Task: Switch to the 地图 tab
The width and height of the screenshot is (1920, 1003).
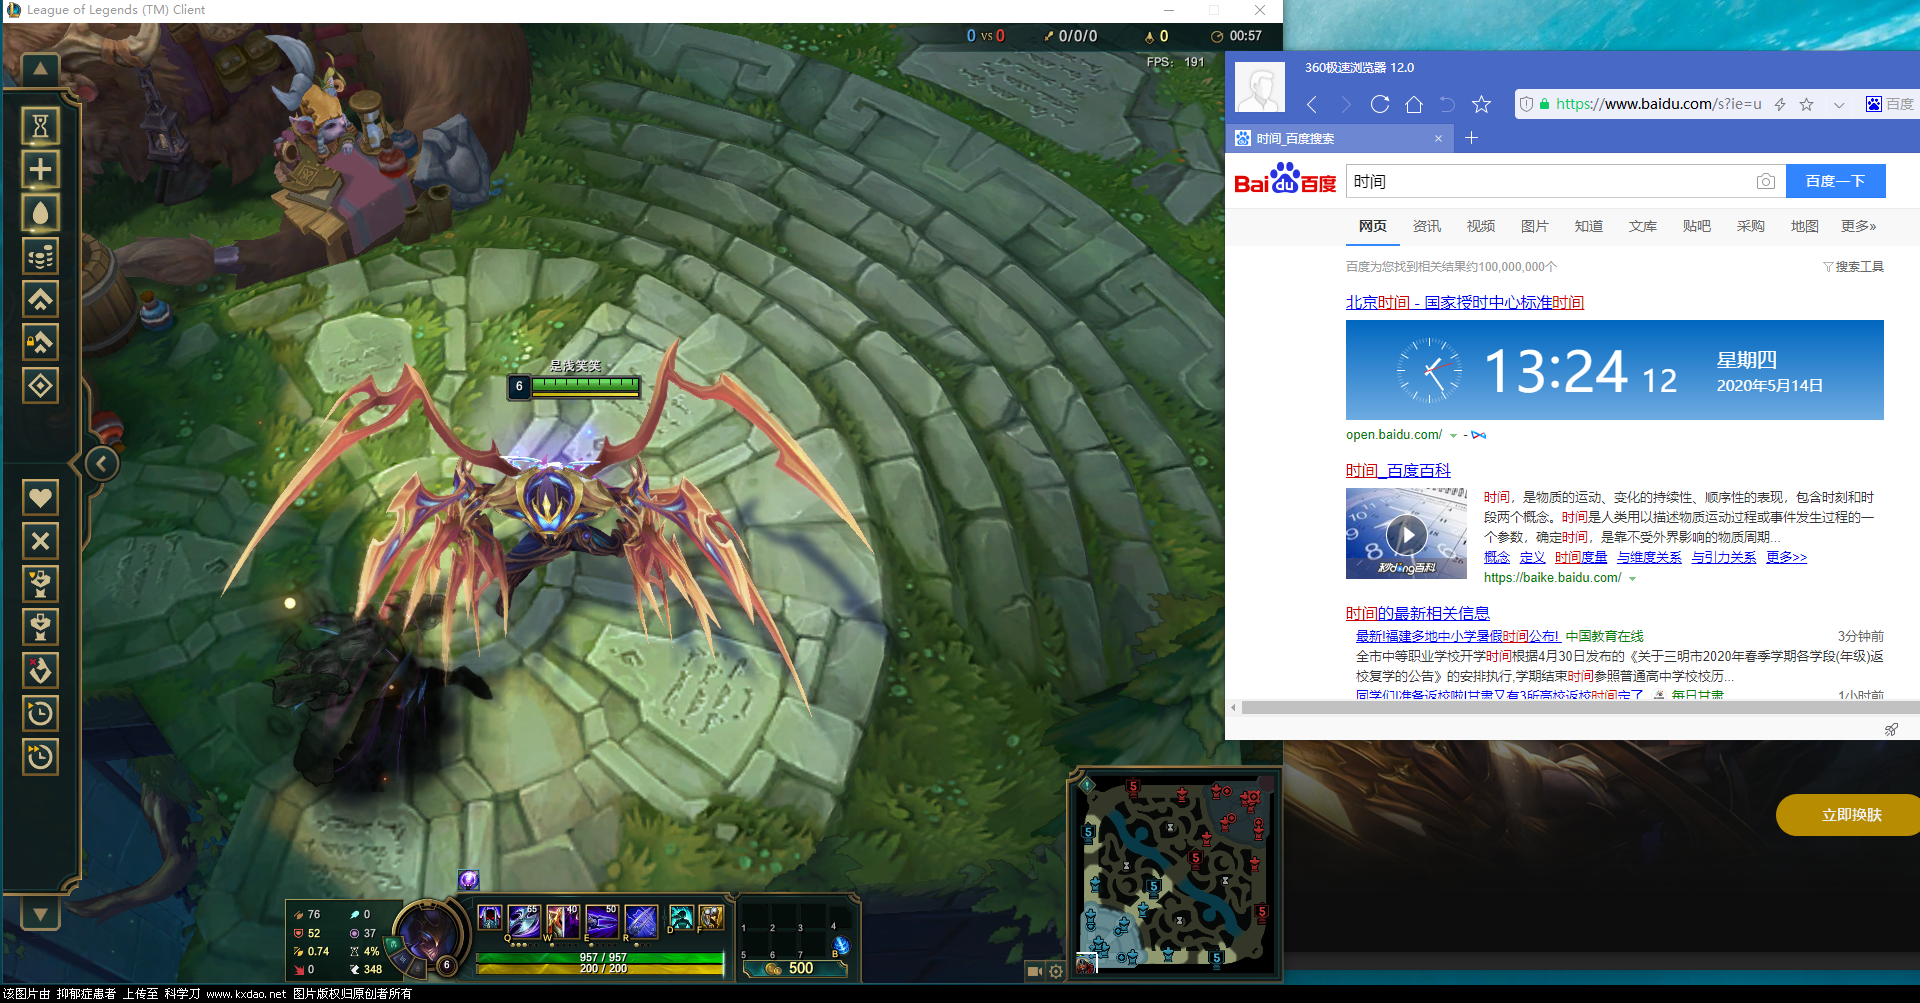Action: click(1804, 226)
